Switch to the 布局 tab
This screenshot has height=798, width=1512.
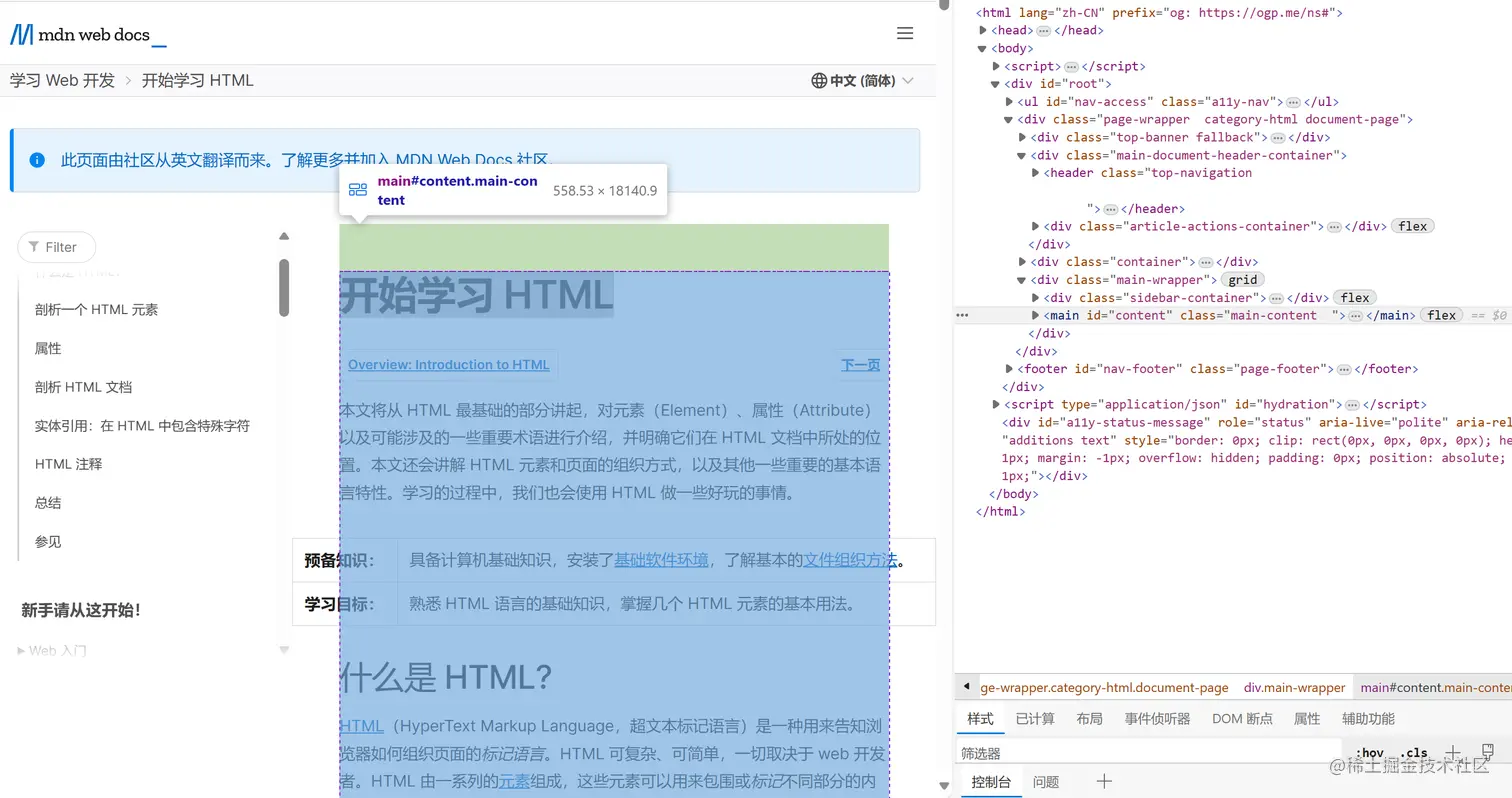coord(1089,719)
